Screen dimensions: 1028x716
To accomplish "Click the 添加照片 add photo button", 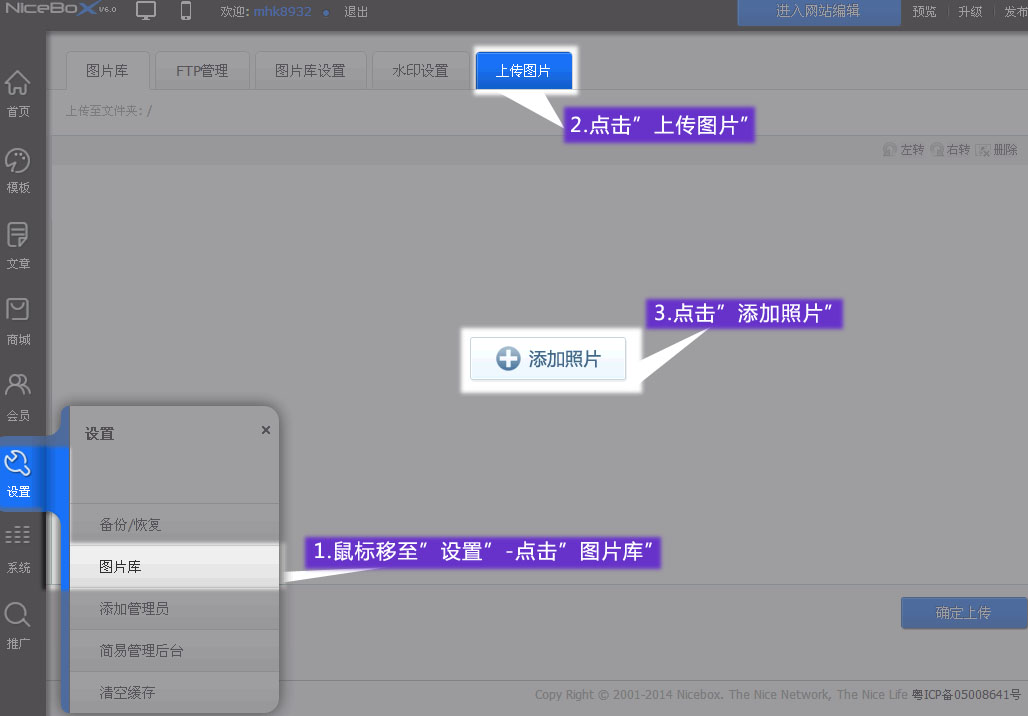I will point(548,359).
